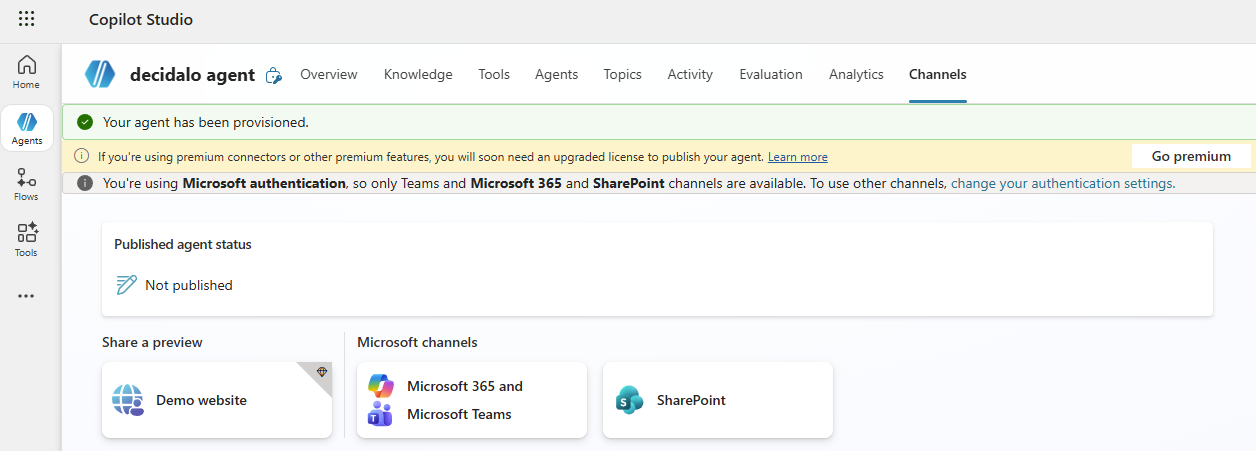
Task: Open change your authentication settings link
Action: (x=1061, y=183)
